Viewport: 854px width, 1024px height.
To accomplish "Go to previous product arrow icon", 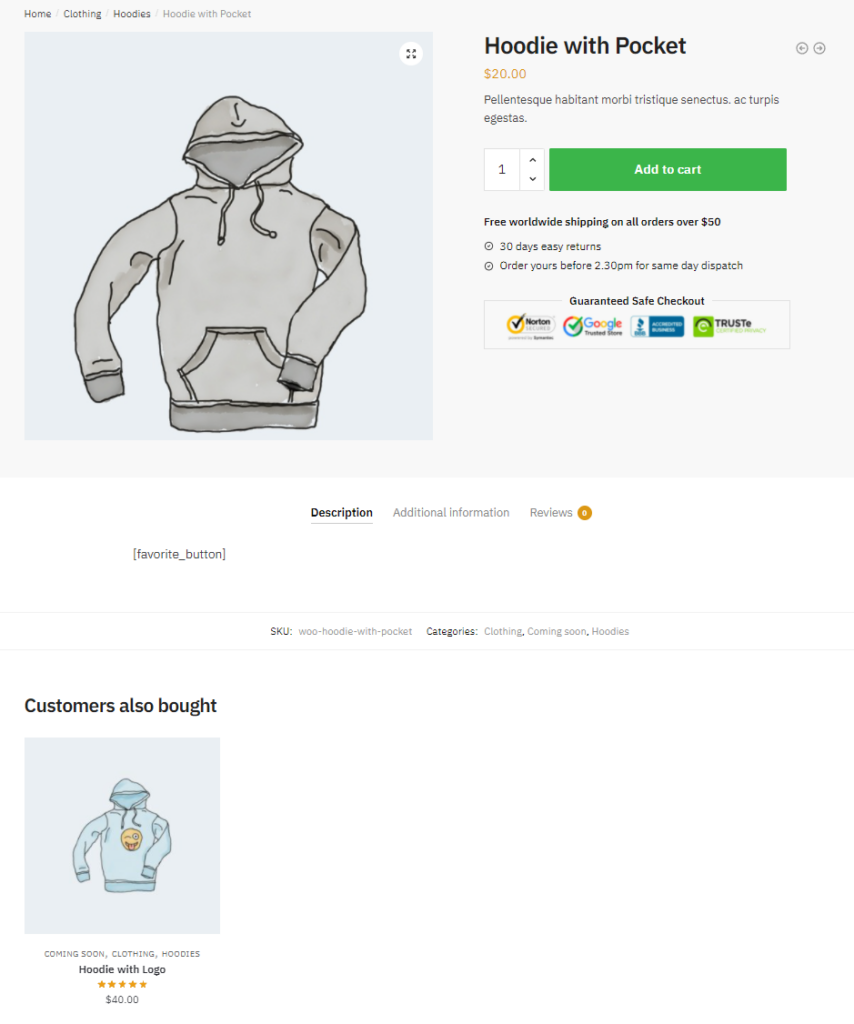I will click(x=802, y=48).
